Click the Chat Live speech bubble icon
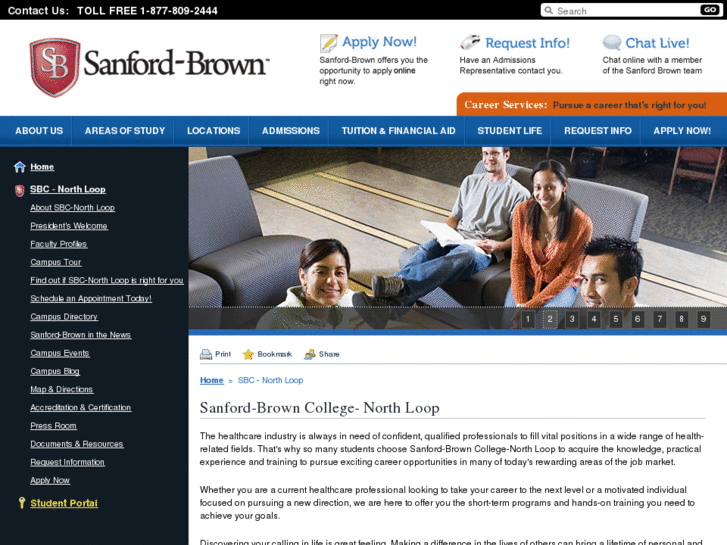Screen dimensions: 727x545 (612, 43)
